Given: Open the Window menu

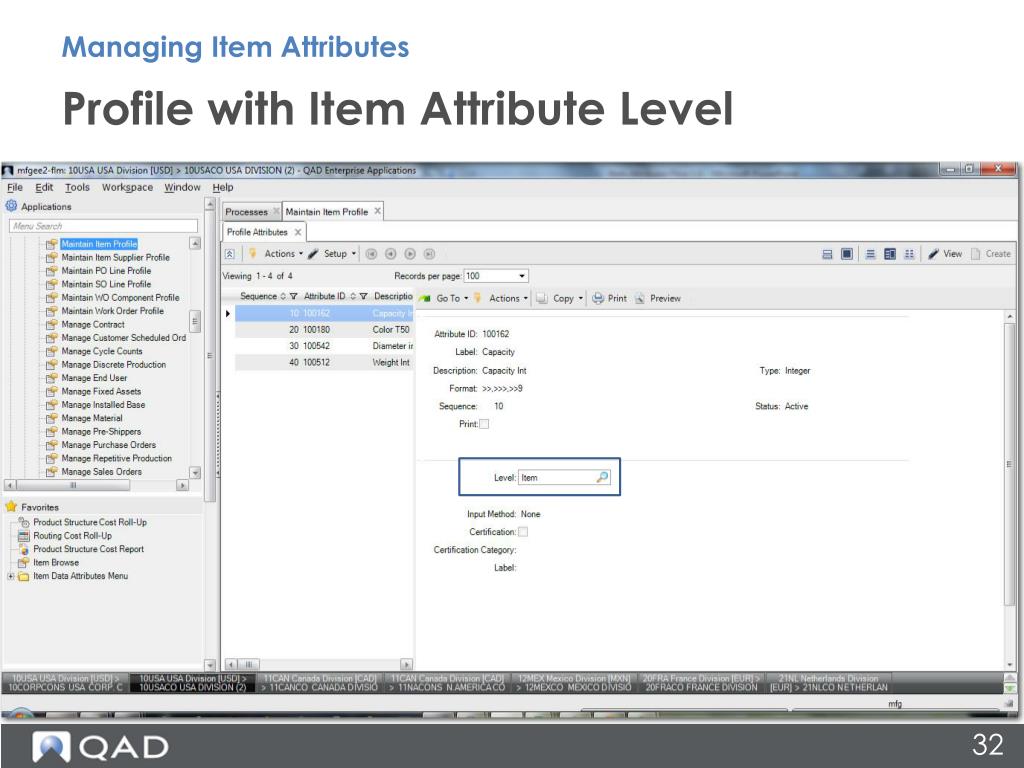Looking at the screenshot, I should [182, 187].
